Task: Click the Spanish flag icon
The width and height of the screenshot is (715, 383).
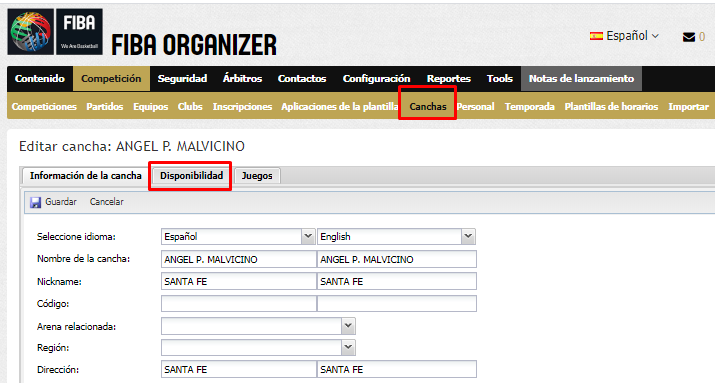Action: coord(596,36)
